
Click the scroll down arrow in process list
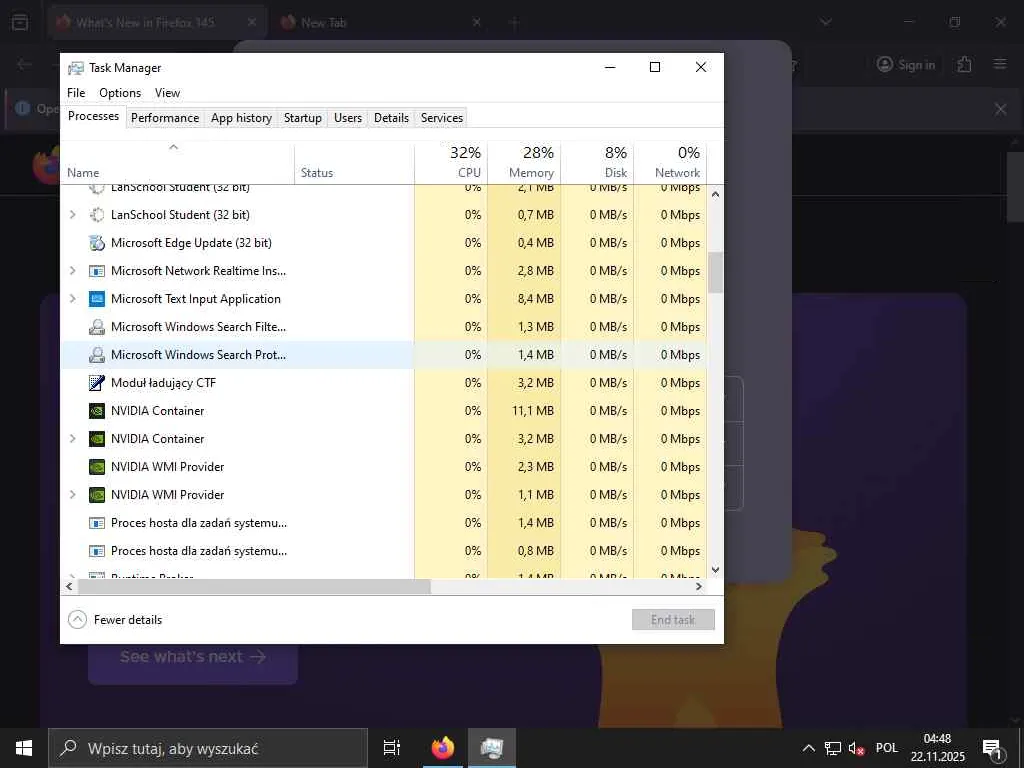click(x=716, y=569)
